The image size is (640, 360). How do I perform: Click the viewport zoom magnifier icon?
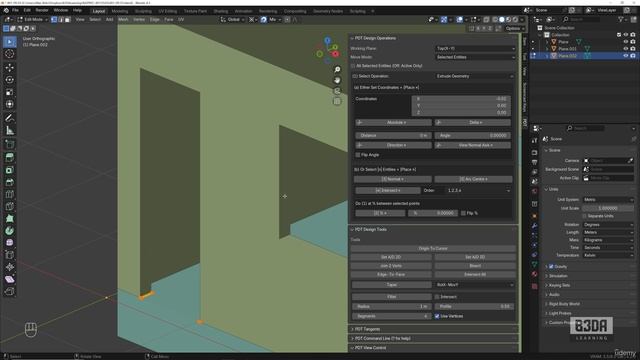(x=337, y=70)
